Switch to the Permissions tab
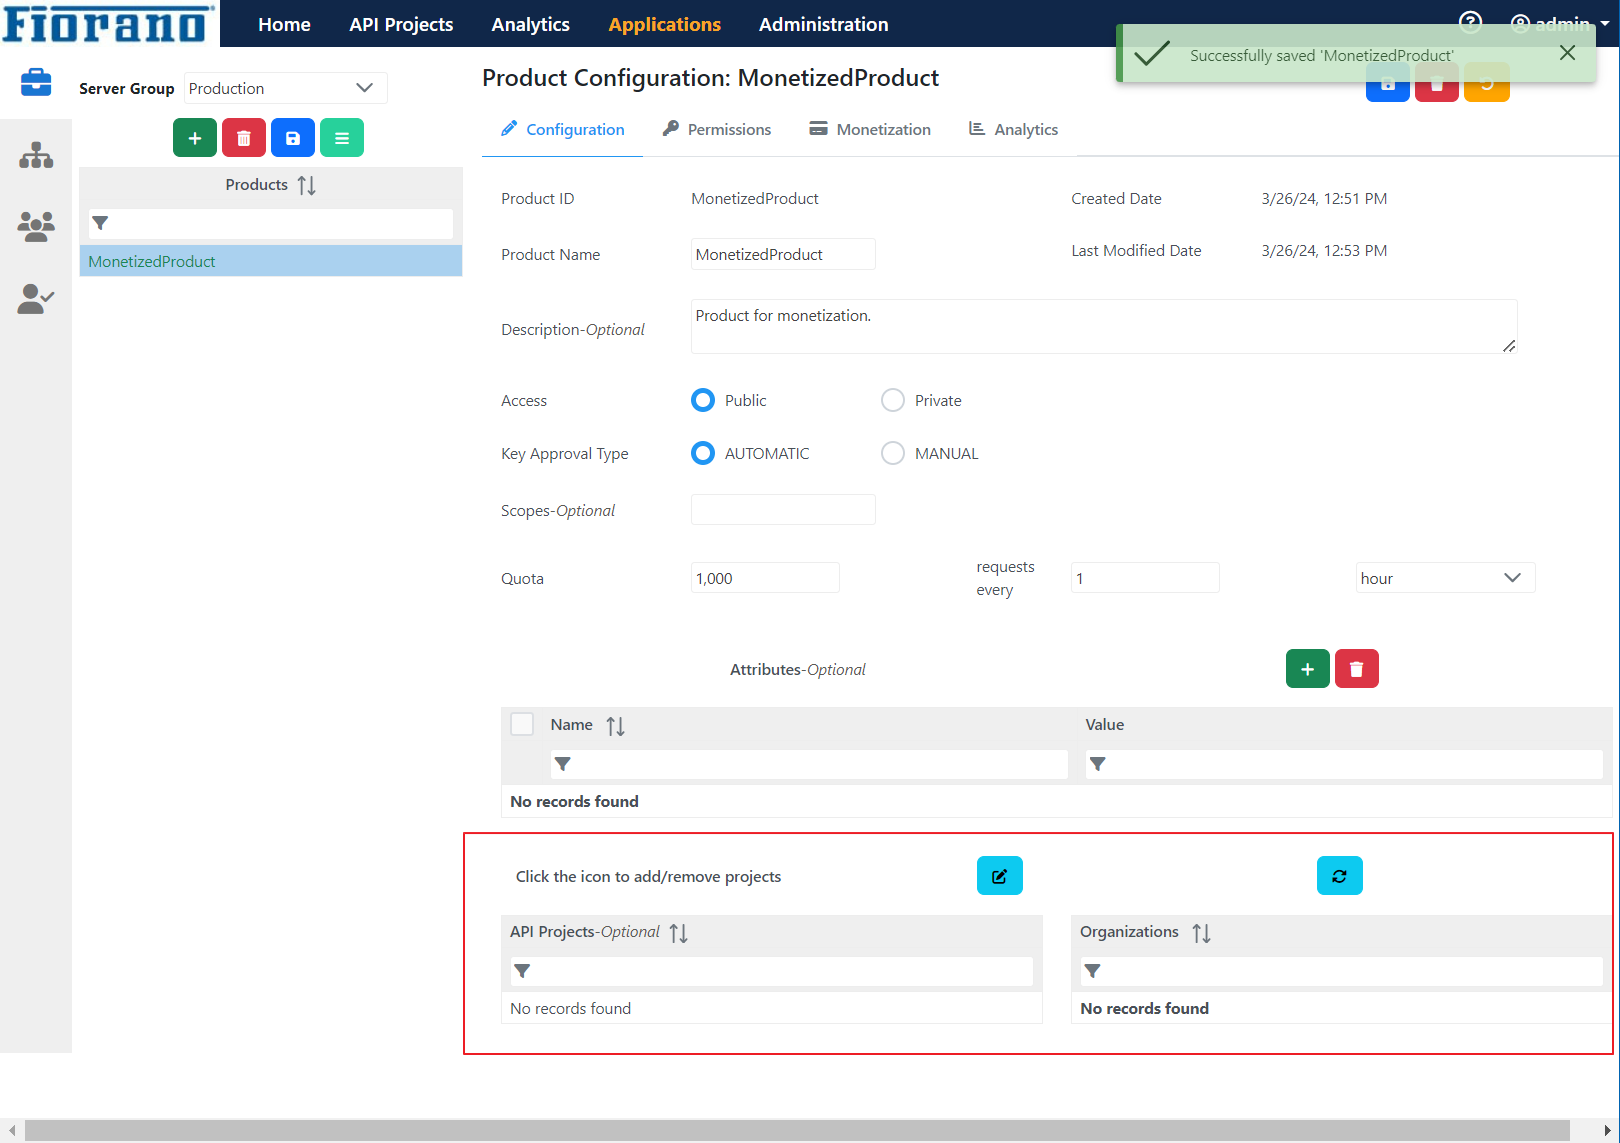The height and width of the screenshot is (1143, 1620). tap(717, 129)
